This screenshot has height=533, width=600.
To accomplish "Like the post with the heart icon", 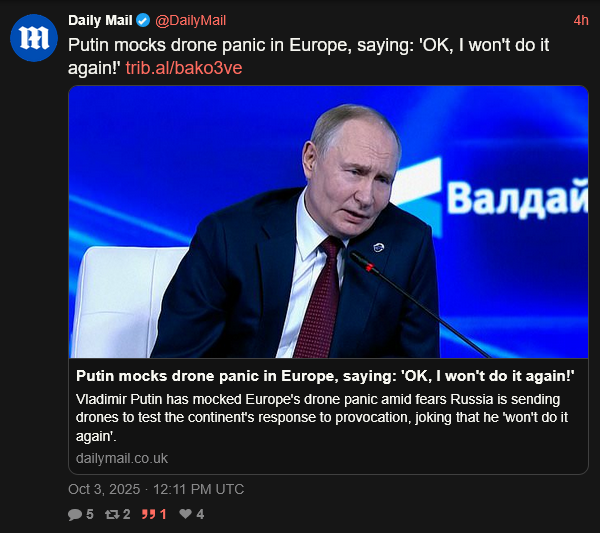I will 185,515.
